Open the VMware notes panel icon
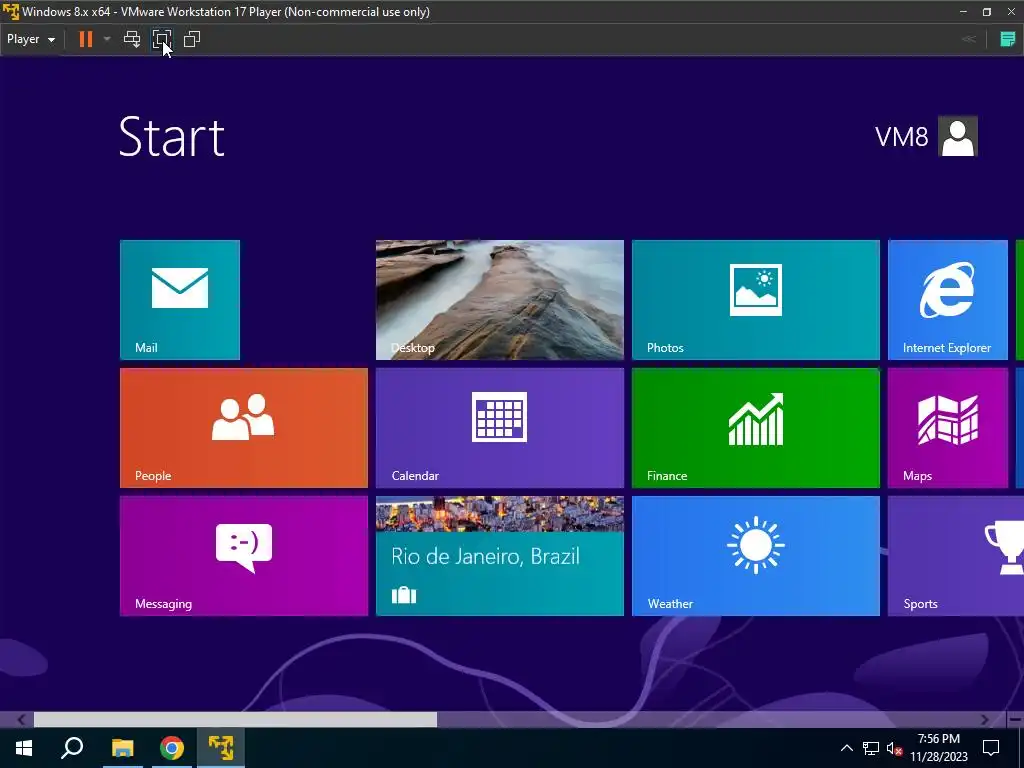The image size is (1024, 768). (1008, 39)
